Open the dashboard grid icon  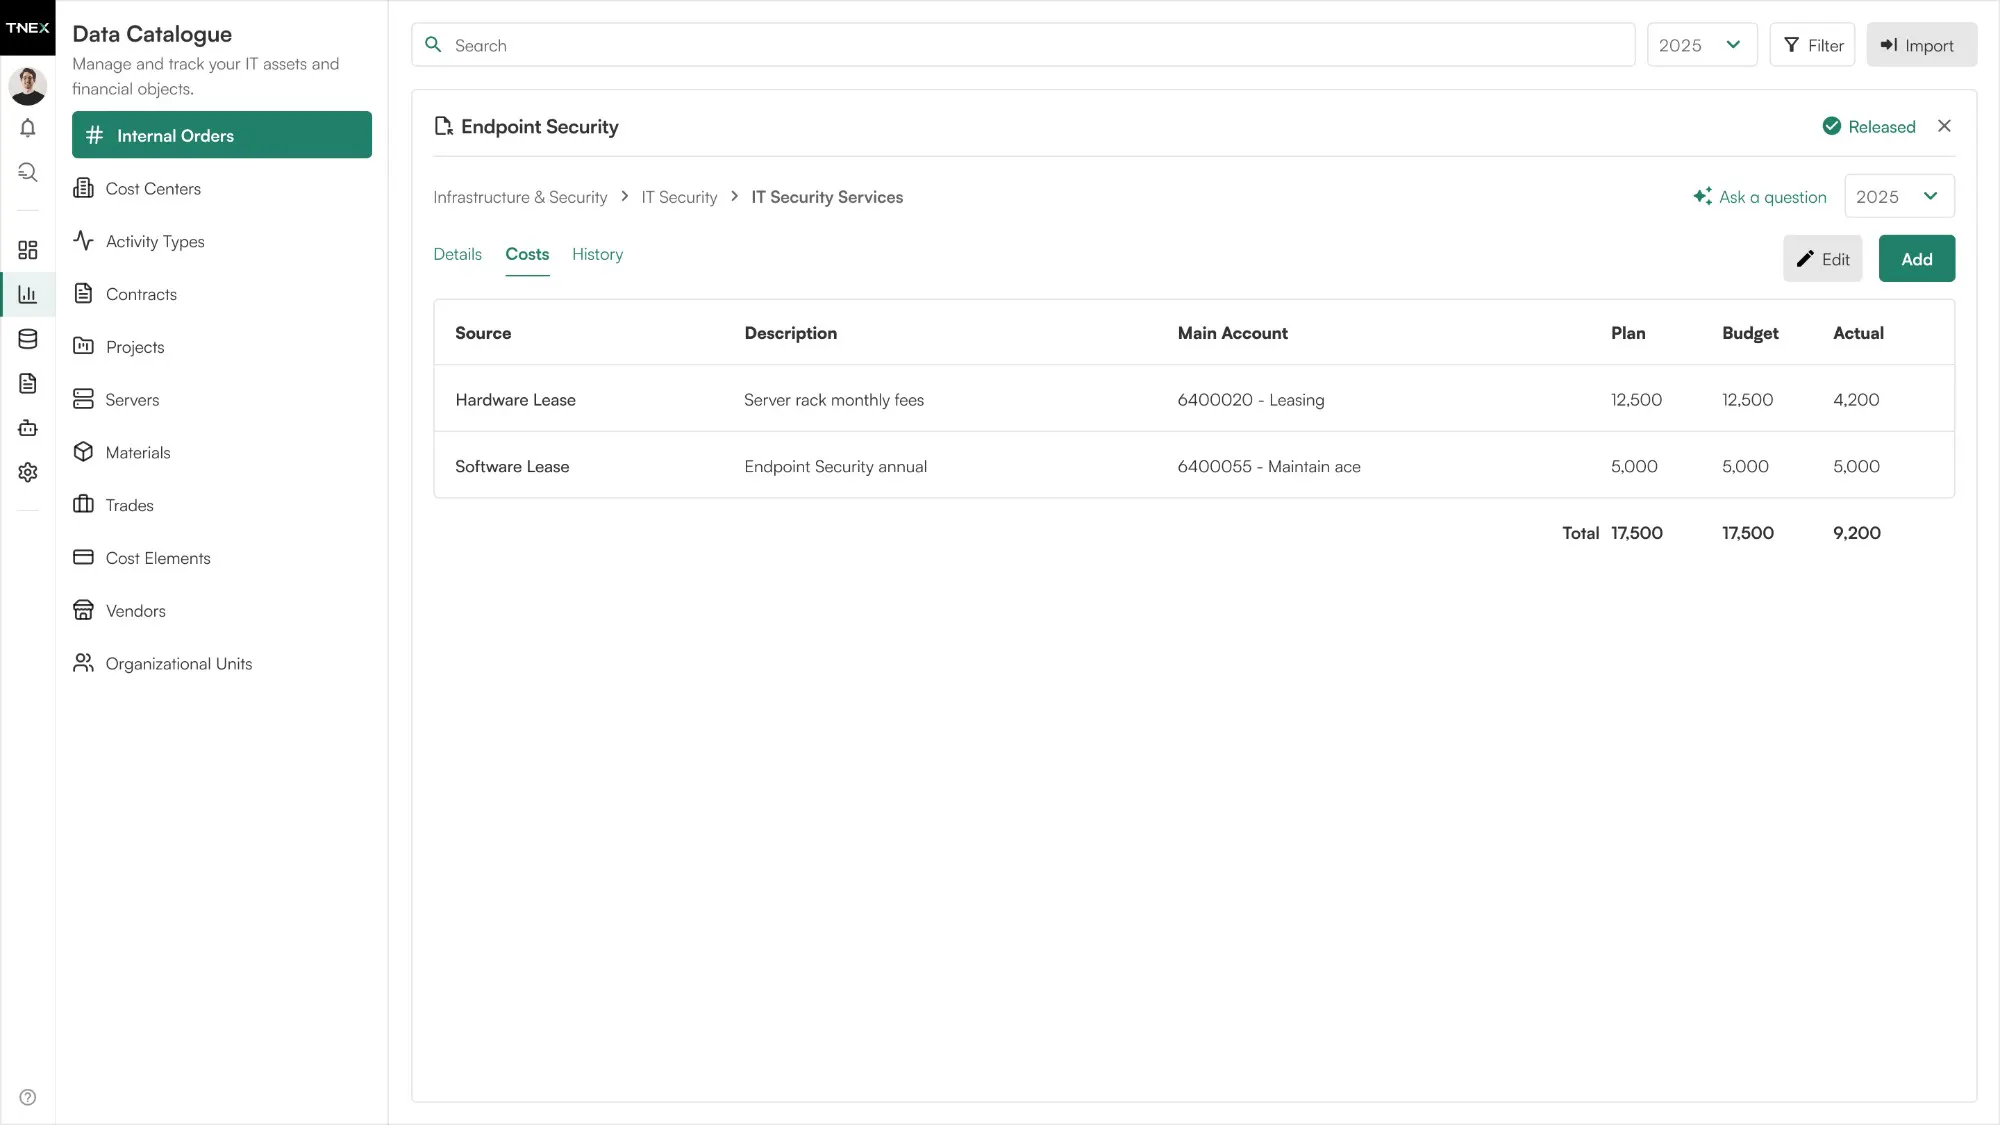28,250
